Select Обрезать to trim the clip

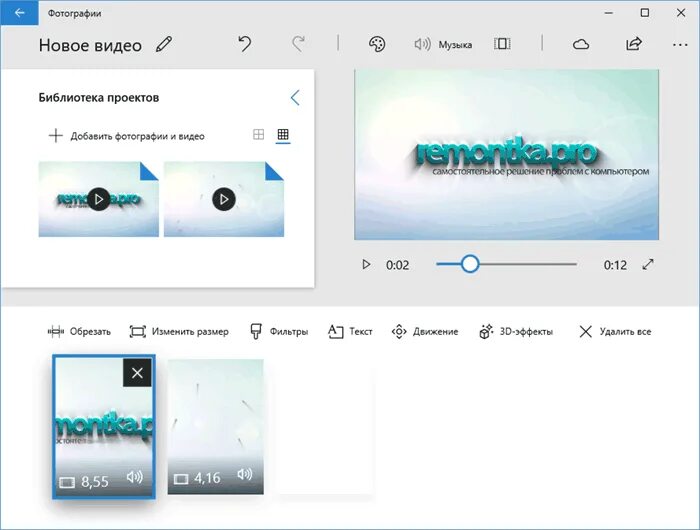click(x=79, y=332)
